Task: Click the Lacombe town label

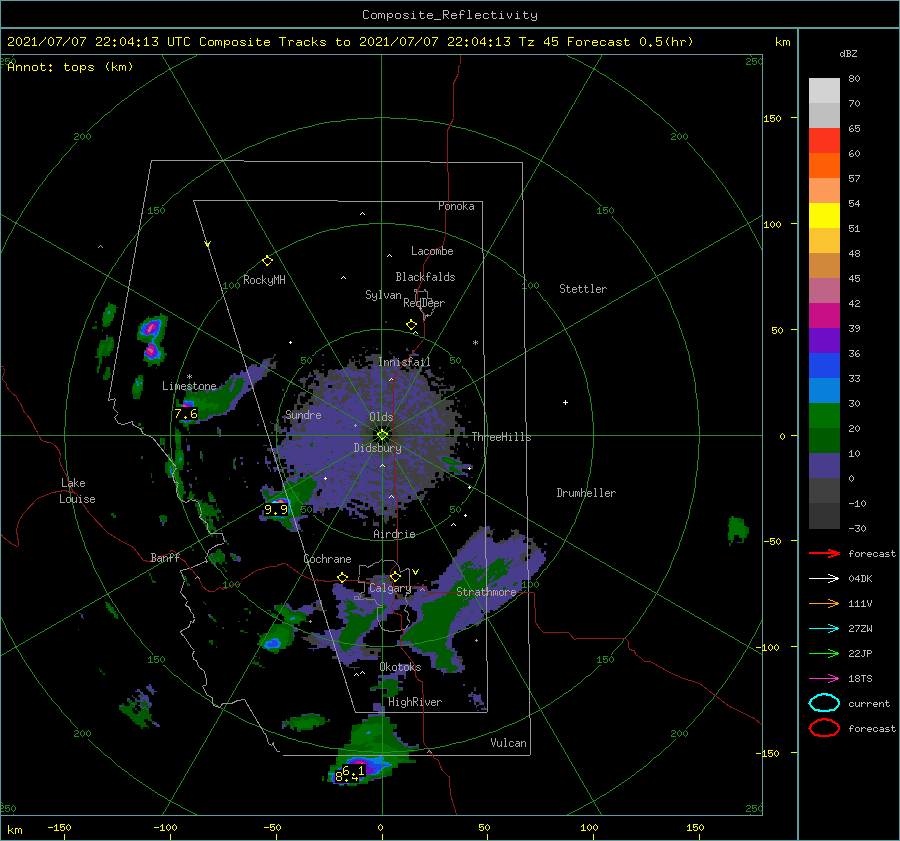Action: [432, 251]
